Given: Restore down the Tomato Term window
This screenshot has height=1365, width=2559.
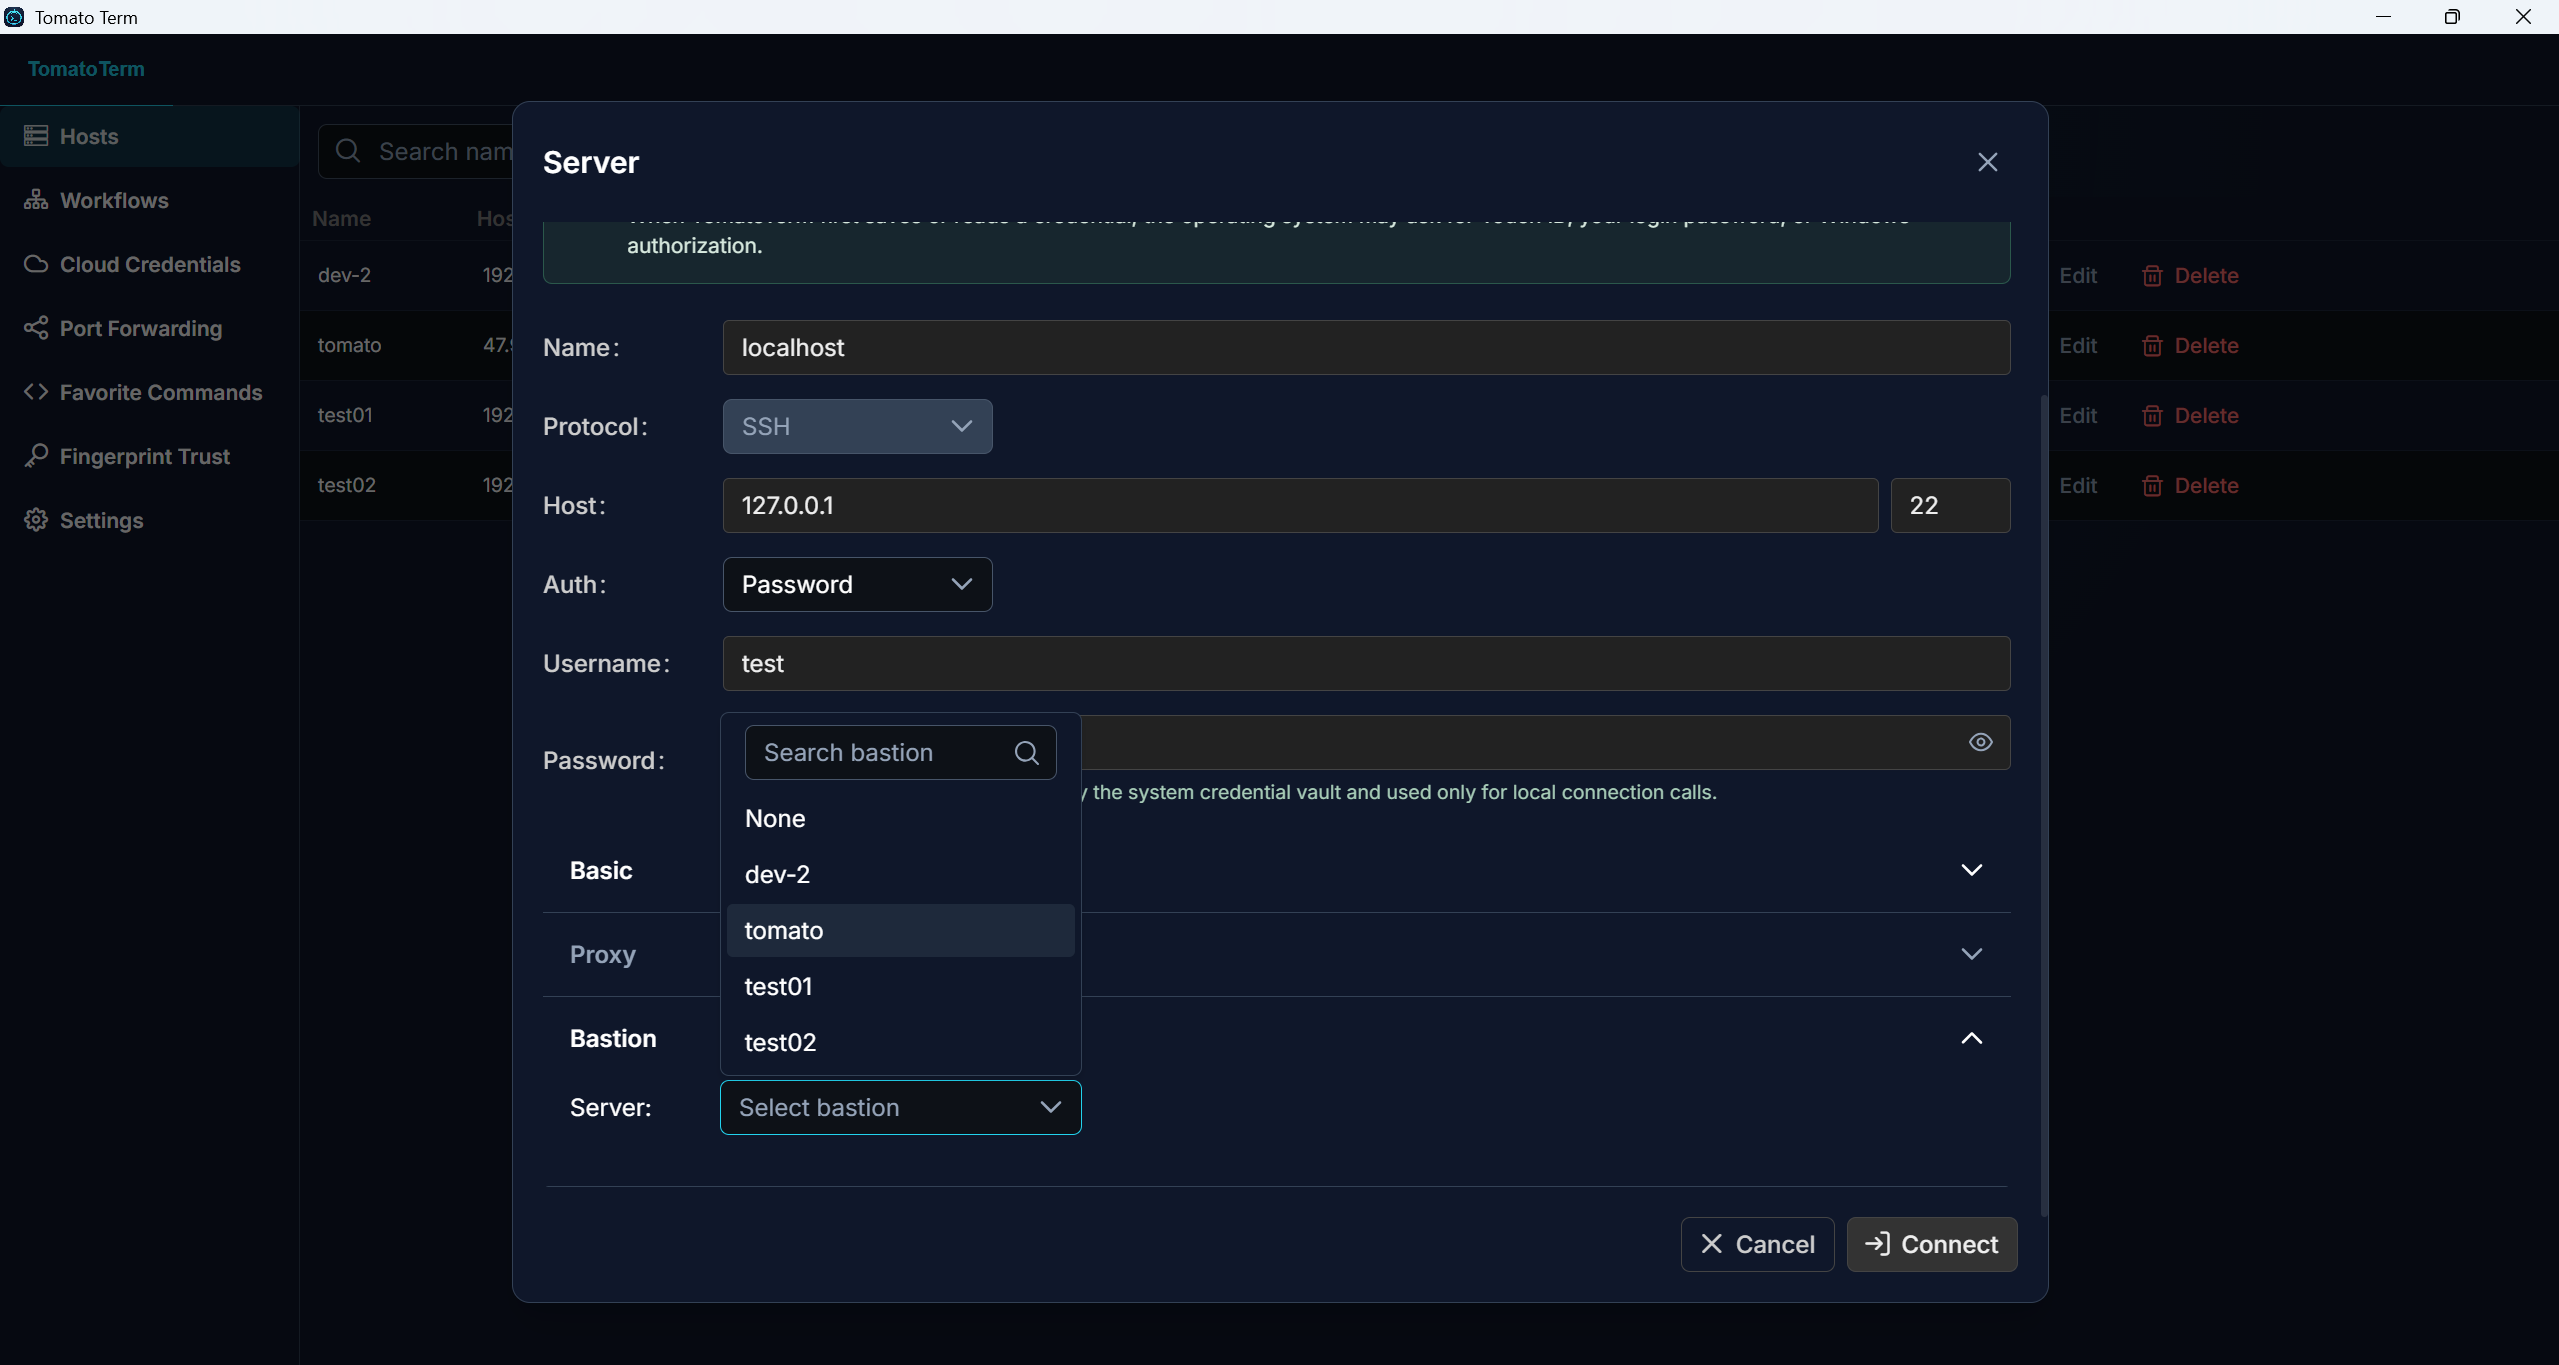Looking at the screenshot, I should (x=2452, y=17).
